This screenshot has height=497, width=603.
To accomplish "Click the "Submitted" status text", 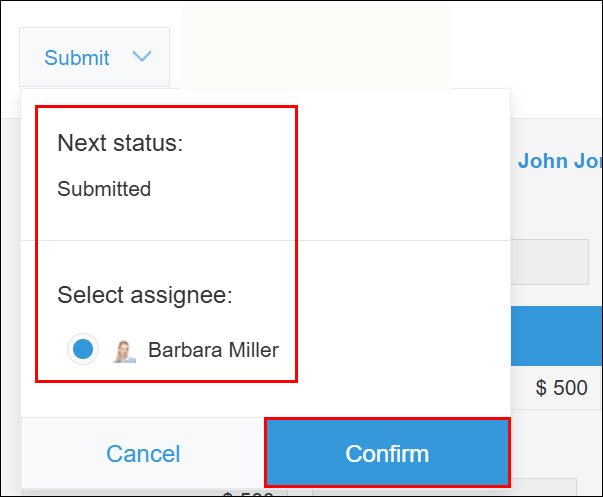I will [104, 189].
